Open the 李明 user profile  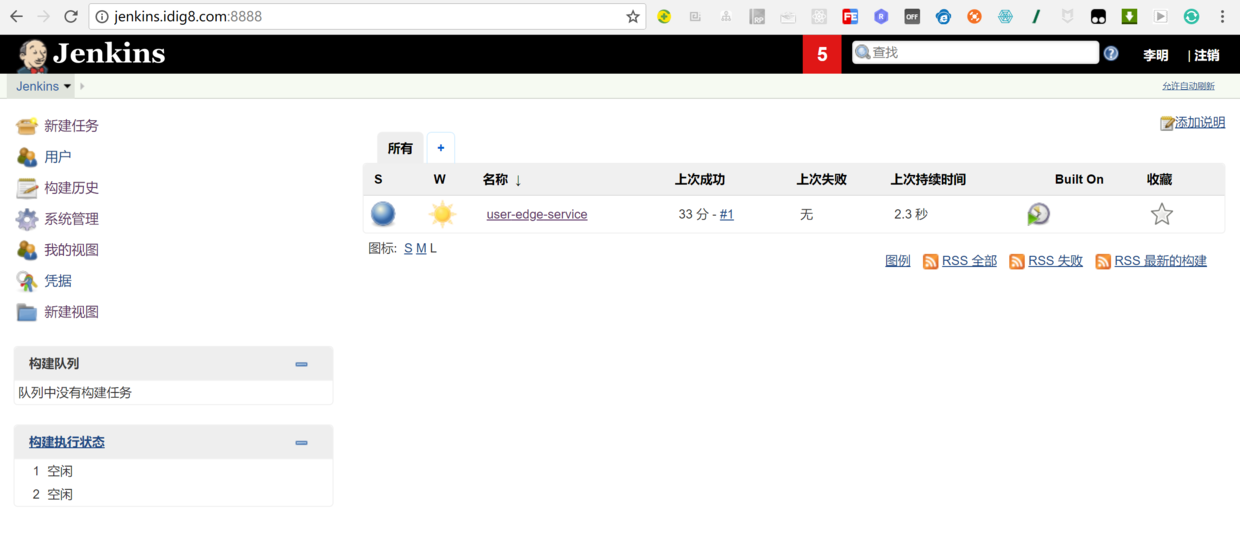pyautogui.click(x=1156, y=55)
